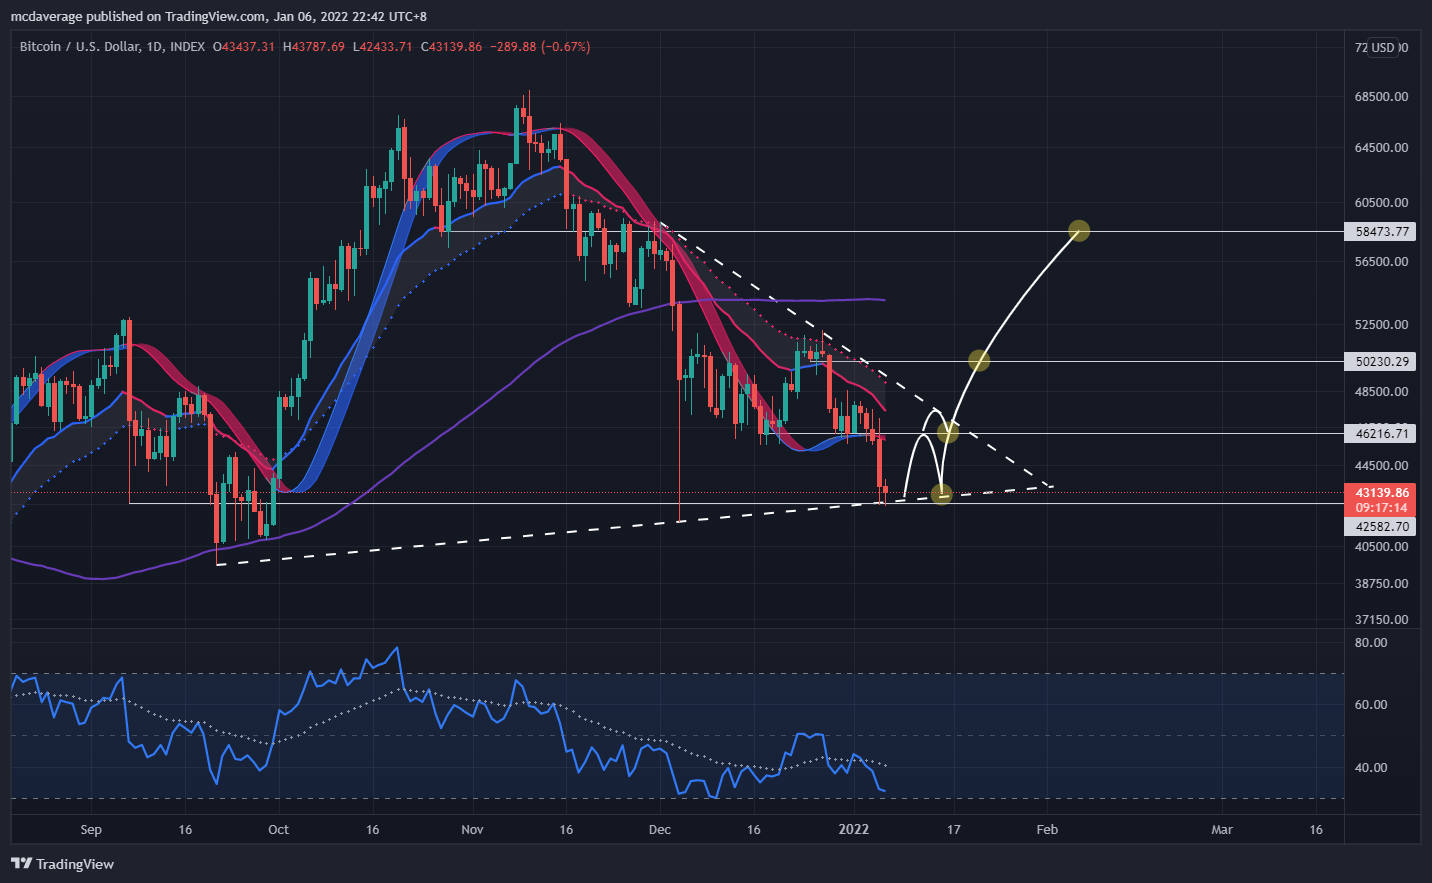Click the 58473.77 horizontal line price label
The width and height of the screenshot is (1432, 883).
[1380, 231]
